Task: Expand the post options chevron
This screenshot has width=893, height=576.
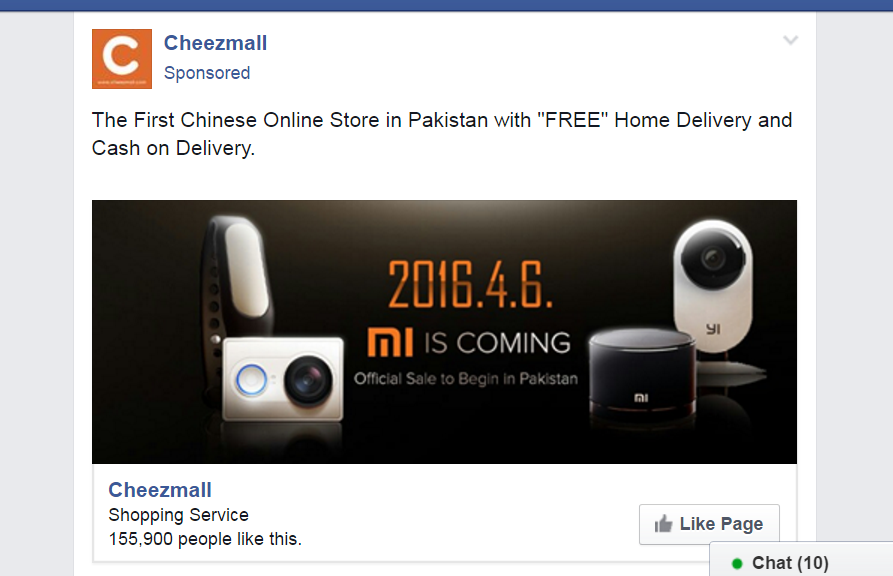Action: [x=790, y=40]
